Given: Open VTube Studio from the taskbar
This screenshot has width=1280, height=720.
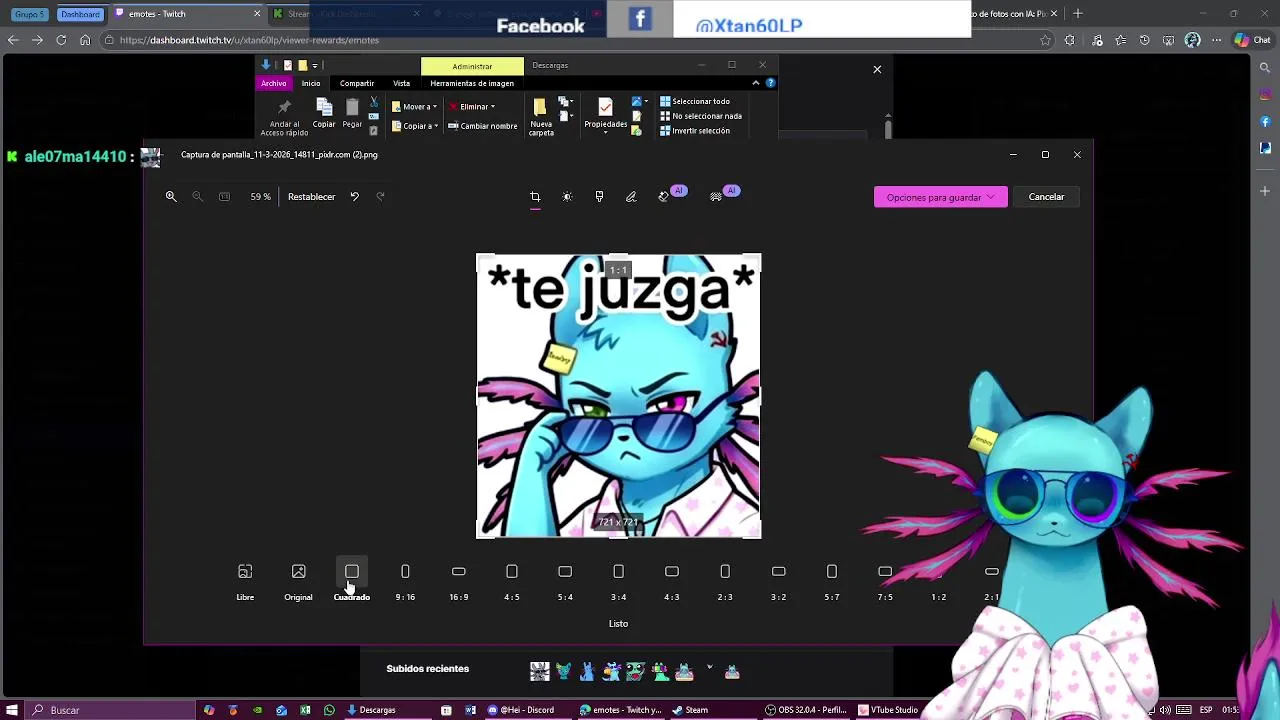Looking at the screenshot, I should [x=888, y=710].
